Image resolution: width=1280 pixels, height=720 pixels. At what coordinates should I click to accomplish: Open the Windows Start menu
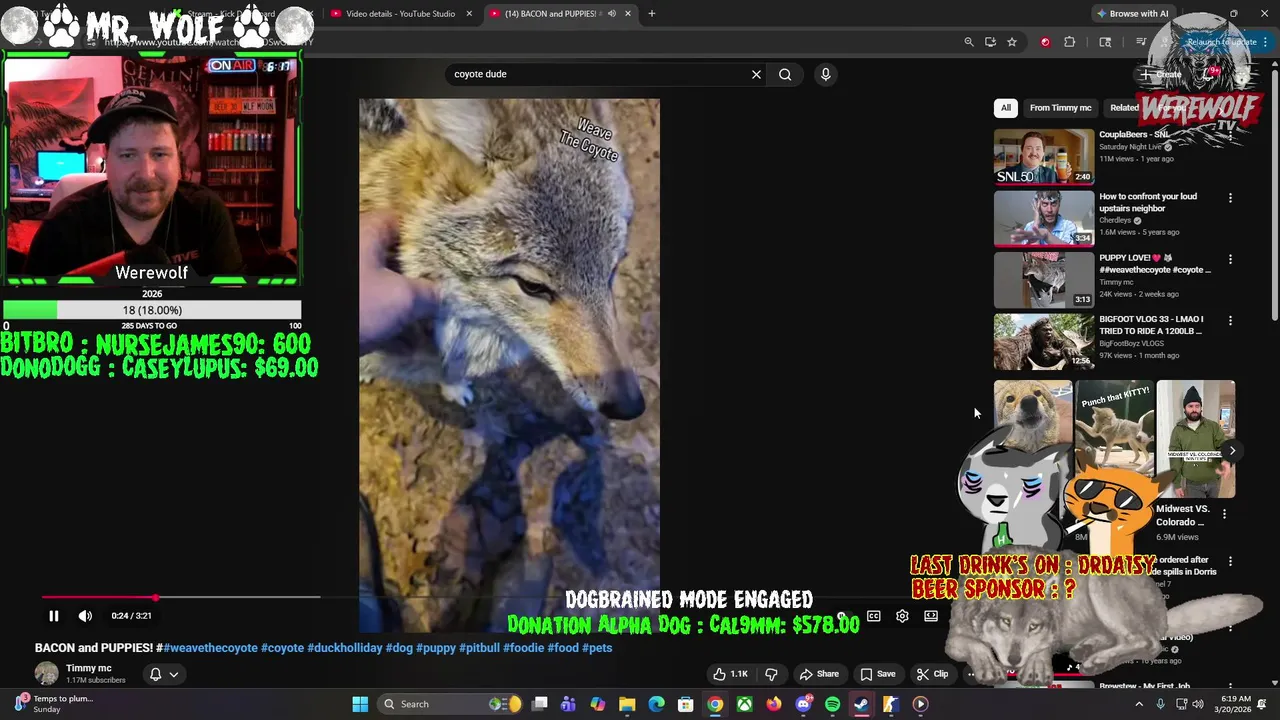pyautogui.click(x=360, y=704)
